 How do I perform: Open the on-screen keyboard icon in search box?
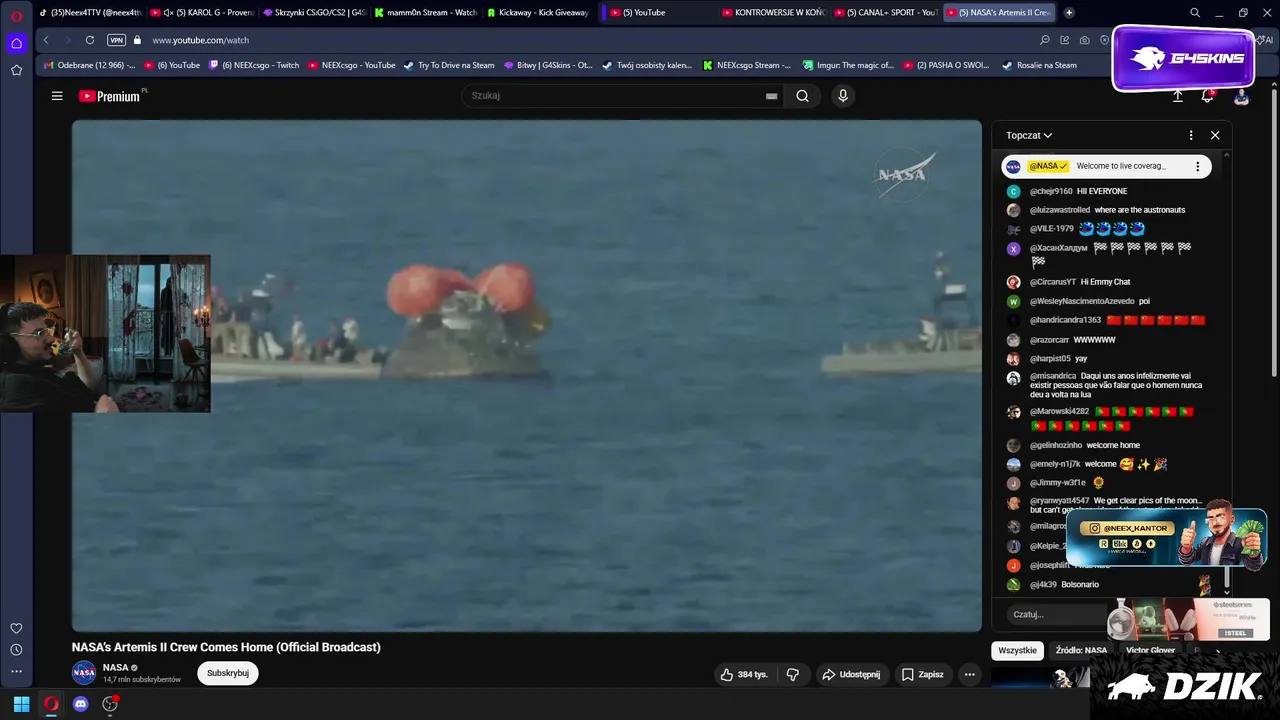click(771, 96)
